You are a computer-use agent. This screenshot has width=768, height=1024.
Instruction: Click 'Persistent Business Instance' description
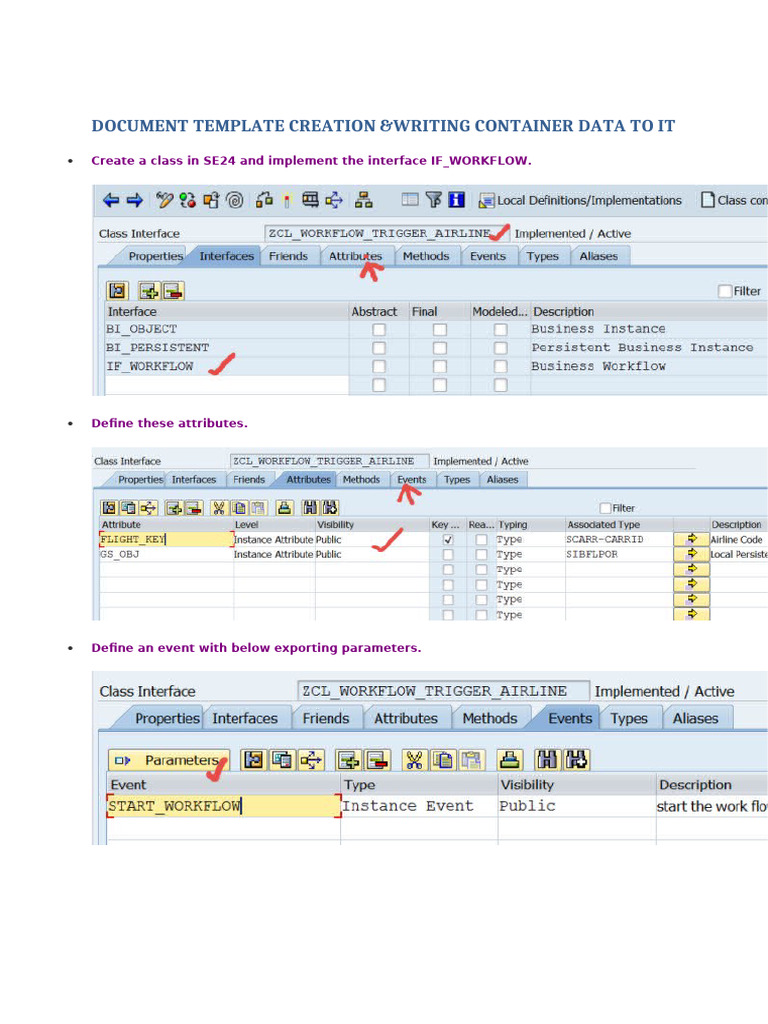[642, 347]
